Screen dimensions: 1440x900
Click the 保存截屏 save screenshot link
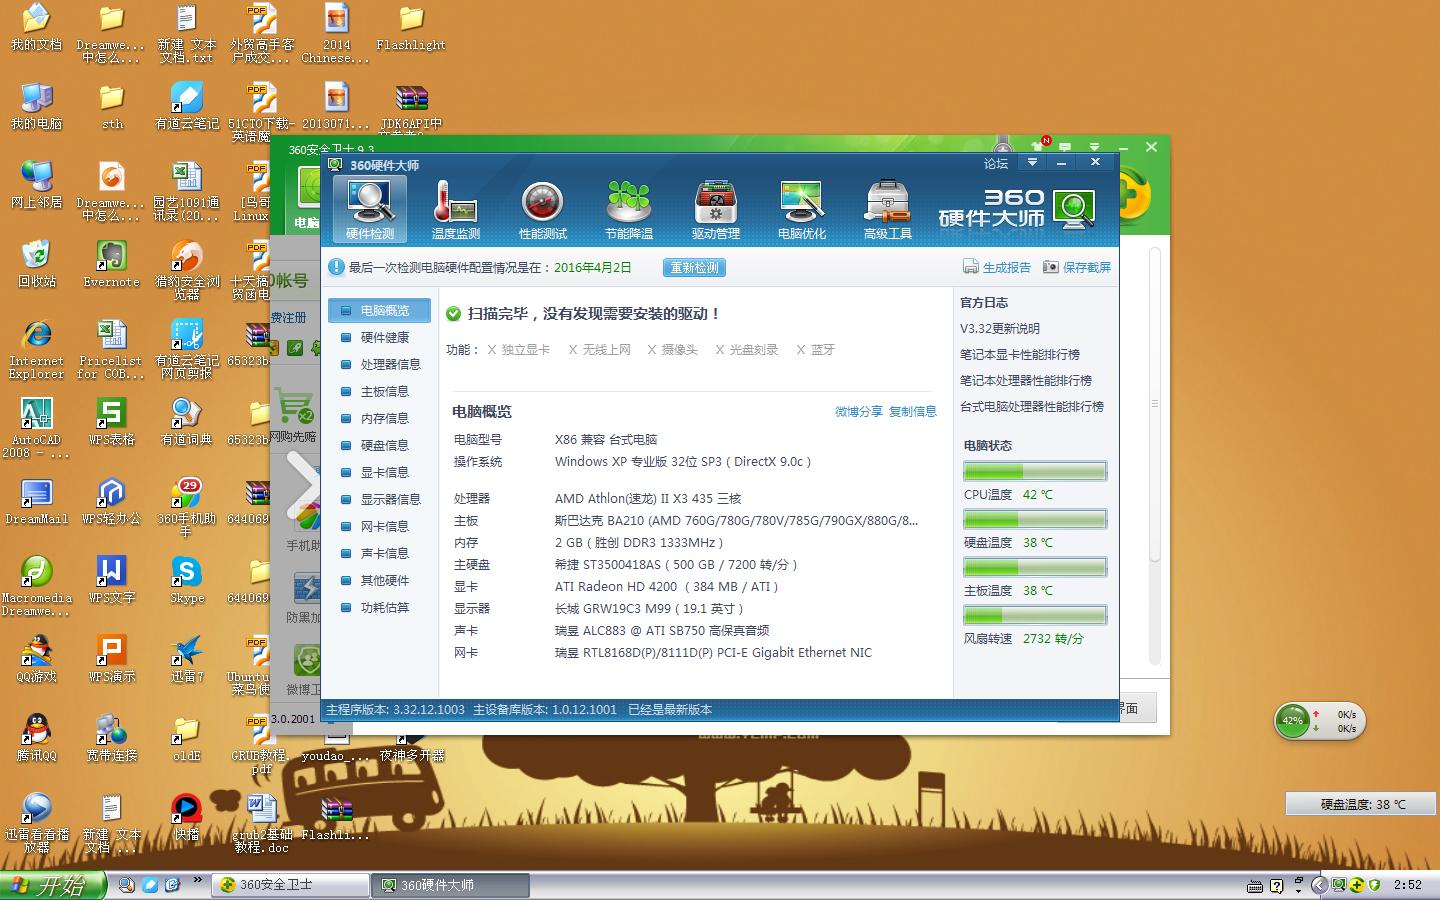pyautogui.click(x=1087, y=267)
